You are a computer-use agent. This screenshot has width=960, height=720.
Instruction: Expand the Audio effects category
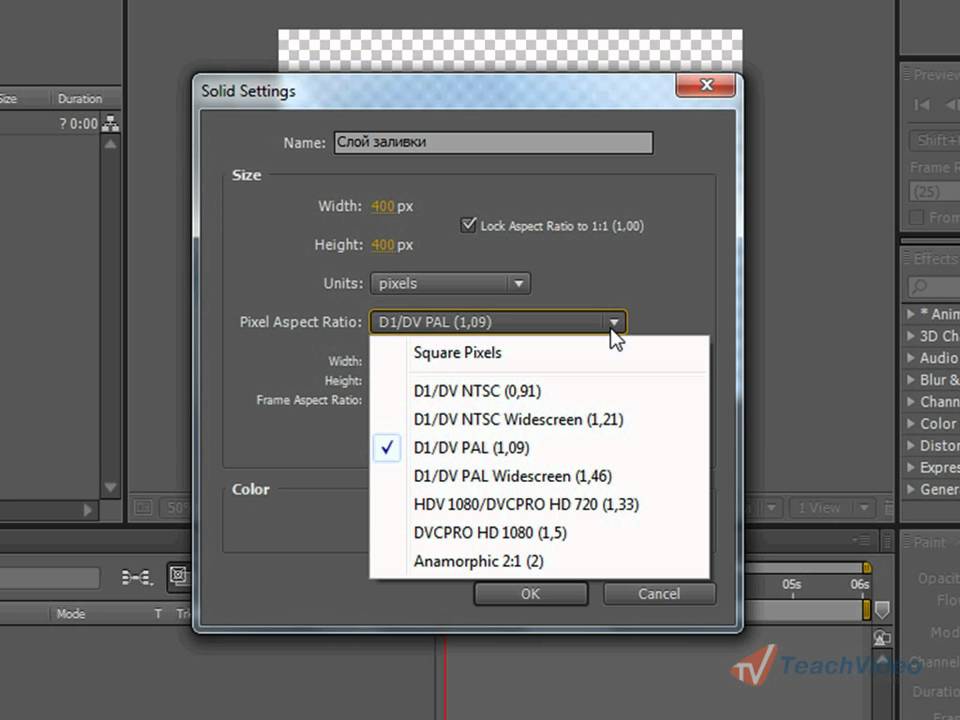coord(911,358)
